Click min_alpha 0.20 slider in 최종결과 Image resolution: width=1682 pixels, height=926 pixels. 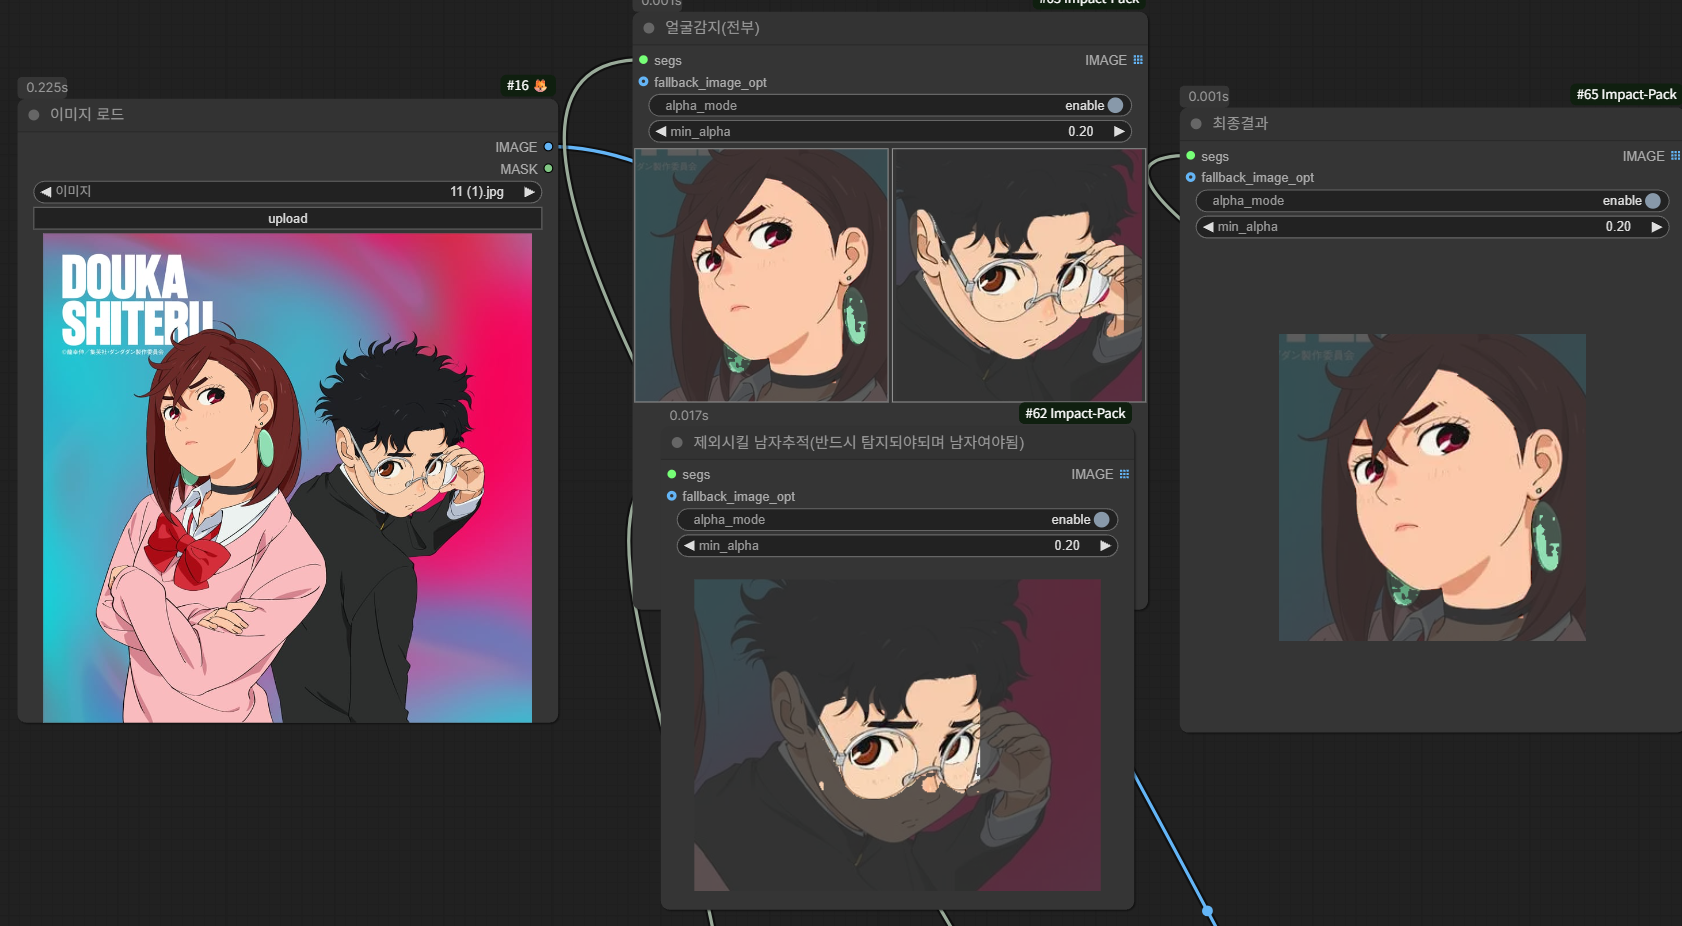(1432, 227)
